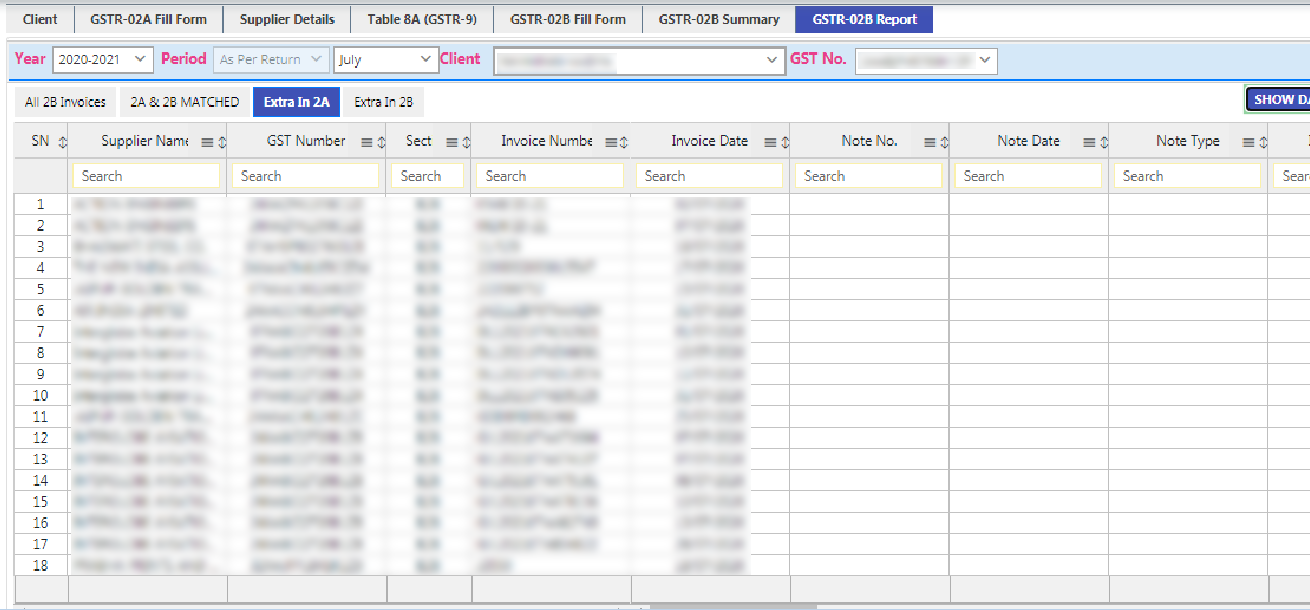Image resolution: width=1310 pixels, height=610 pixels.
Task: Open Supplier Name column menu icon
Action: tap(207, 142)
